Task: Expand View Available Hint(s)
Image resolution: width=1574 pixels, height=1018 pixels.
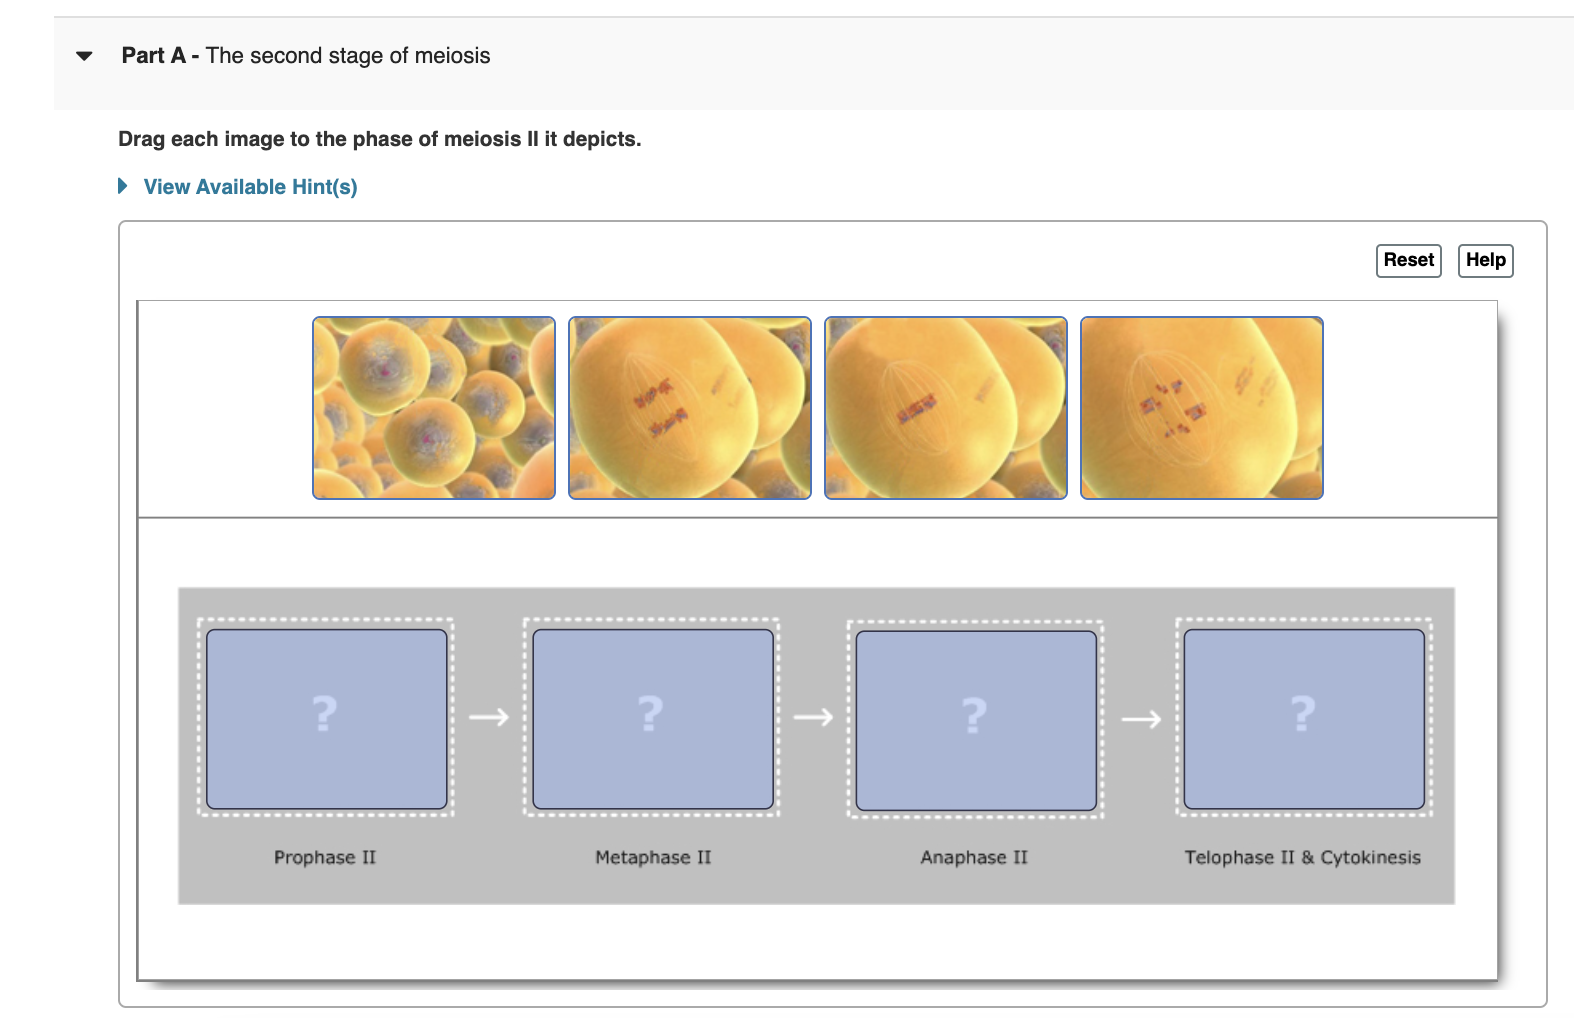Action: pos(250,186)
